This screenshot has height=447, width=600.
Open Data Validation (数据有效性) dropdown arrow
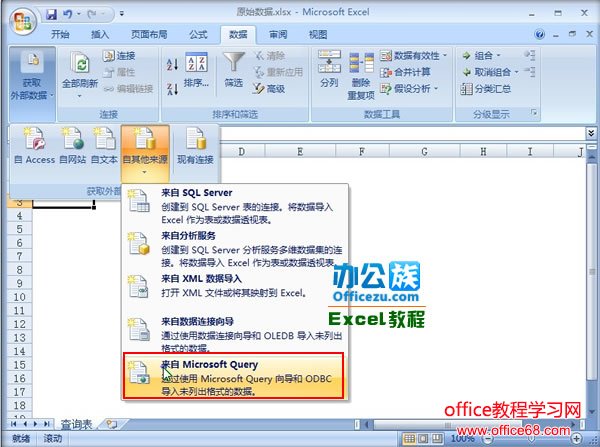(x=445, y=56)
